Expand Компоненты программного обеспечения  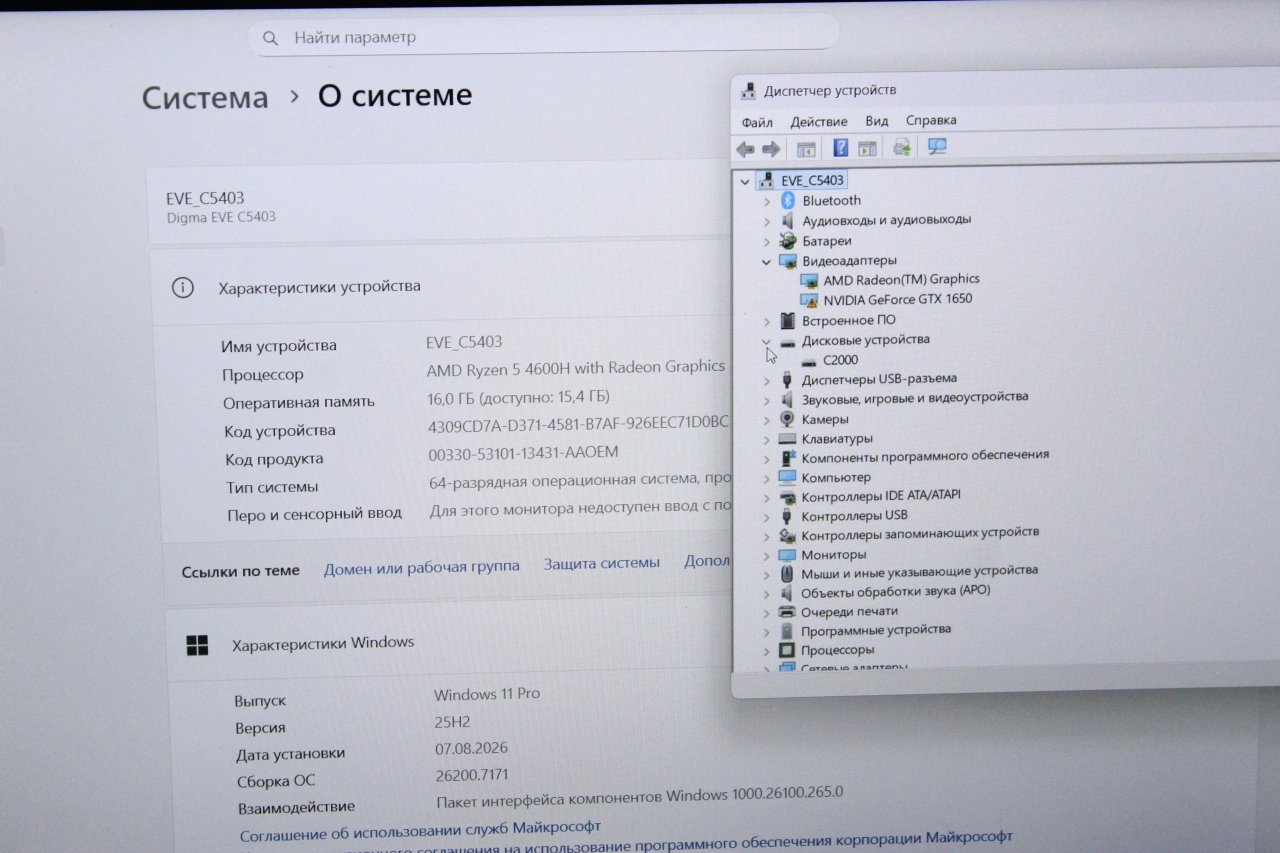point(767,459)
